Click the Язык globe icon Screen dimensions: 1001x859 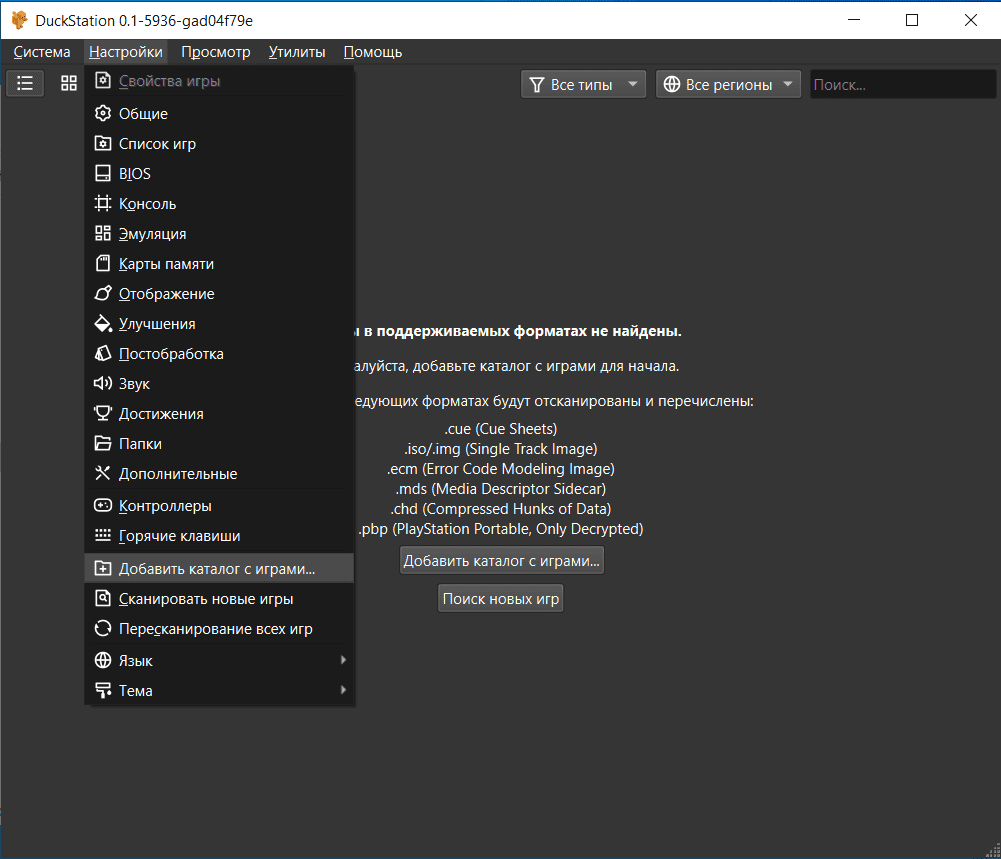[103, 660]
